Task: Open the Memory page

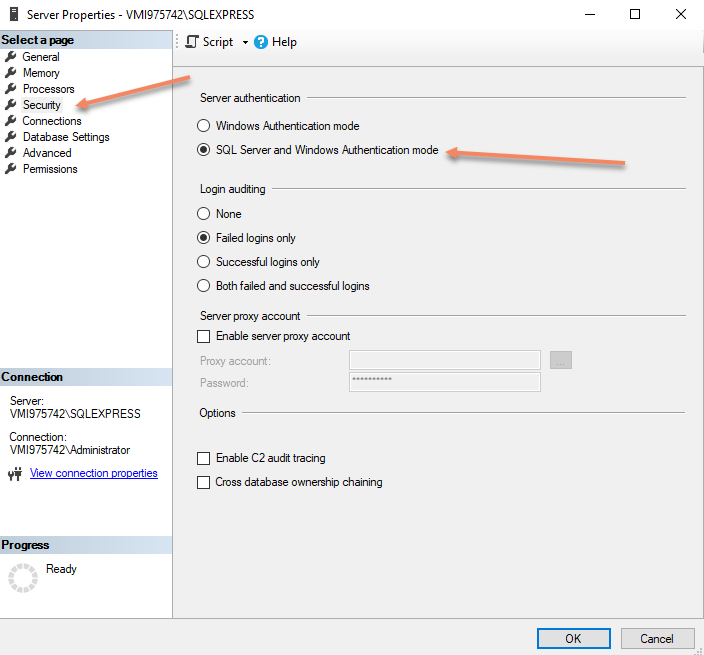Action: tap(41, 73)
